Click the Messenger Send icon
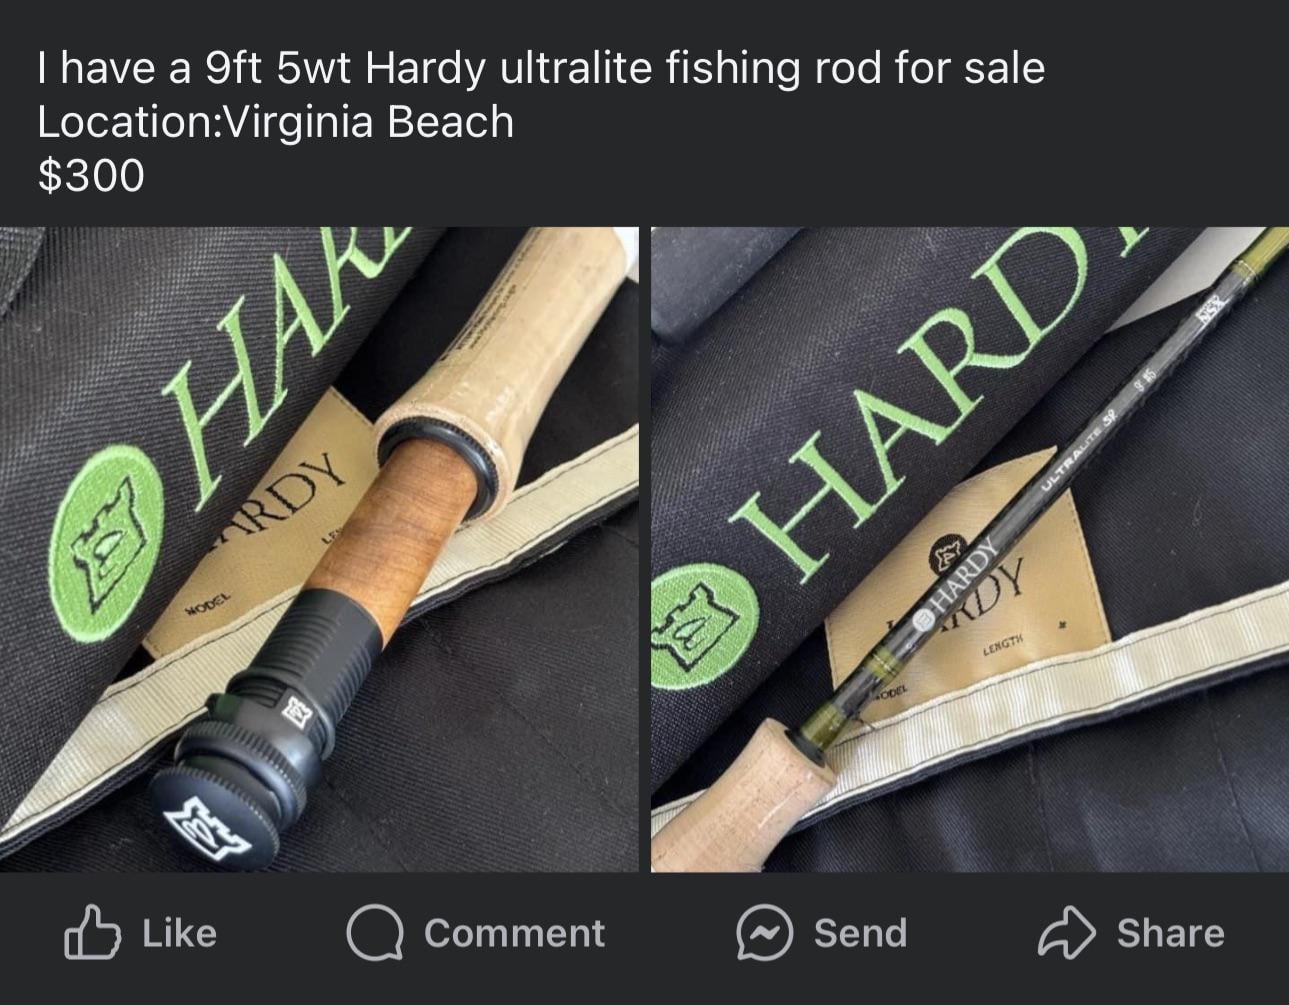The width and height of the screenshot is (1289, 1005). click(x=765, y=933)
